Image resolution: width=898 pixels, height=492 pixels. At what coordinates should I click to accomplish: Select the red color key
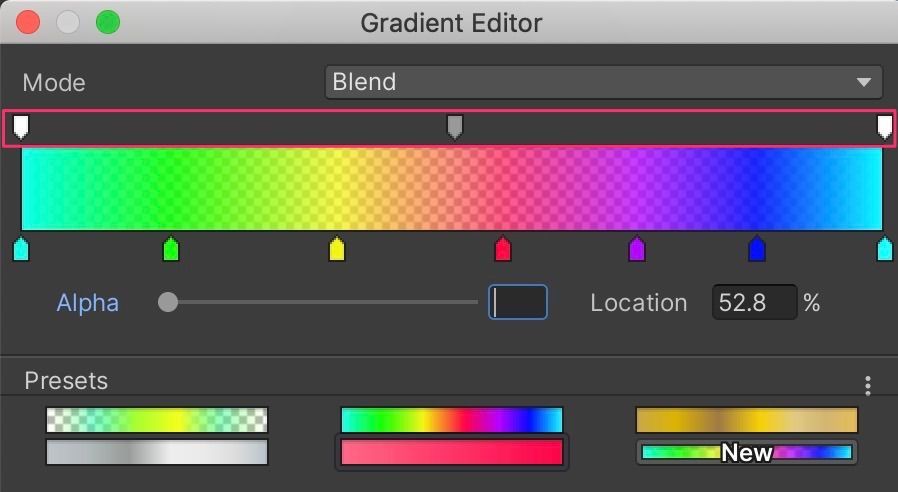[x=503, y=249]
